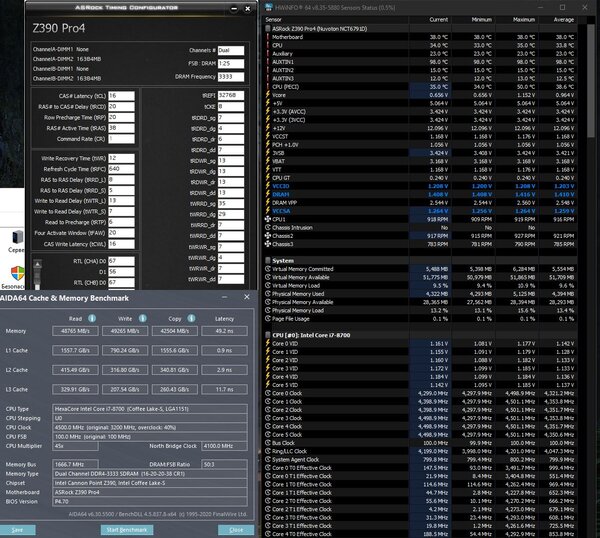Select the DRAM voltage sensor row
This screenshot has height=538, width=600.
coord(421,194)
